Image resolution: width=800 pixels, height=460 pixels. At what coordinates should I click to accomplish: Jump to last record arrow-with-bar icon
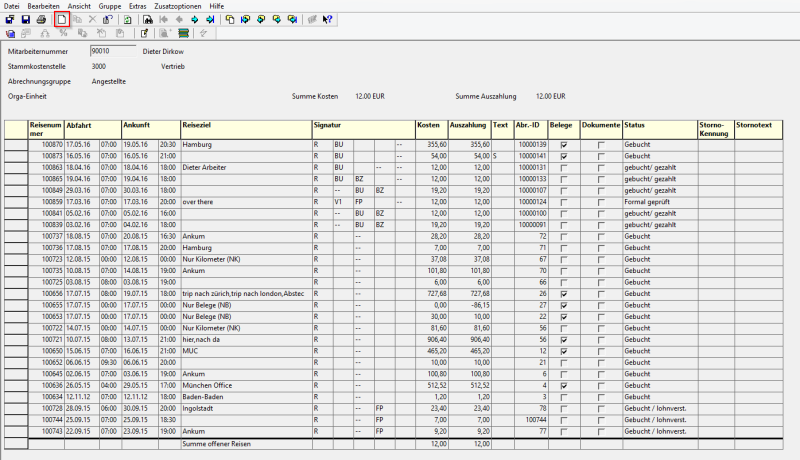tap(210, 20)
